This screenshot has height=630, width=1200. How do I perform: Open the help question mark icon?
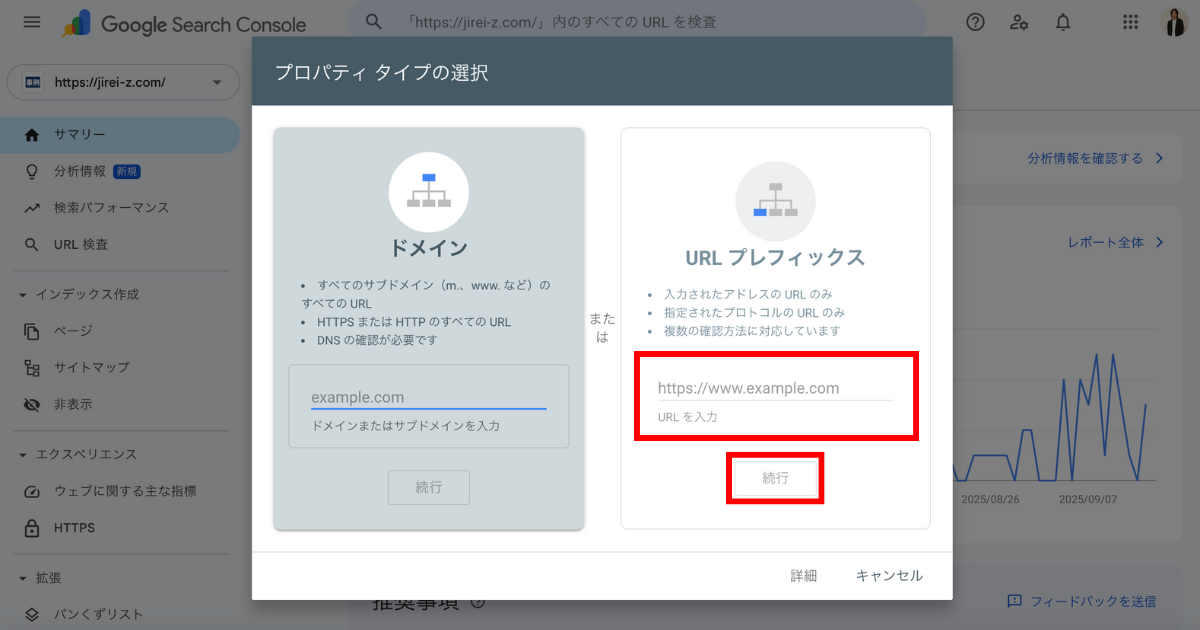976,22
